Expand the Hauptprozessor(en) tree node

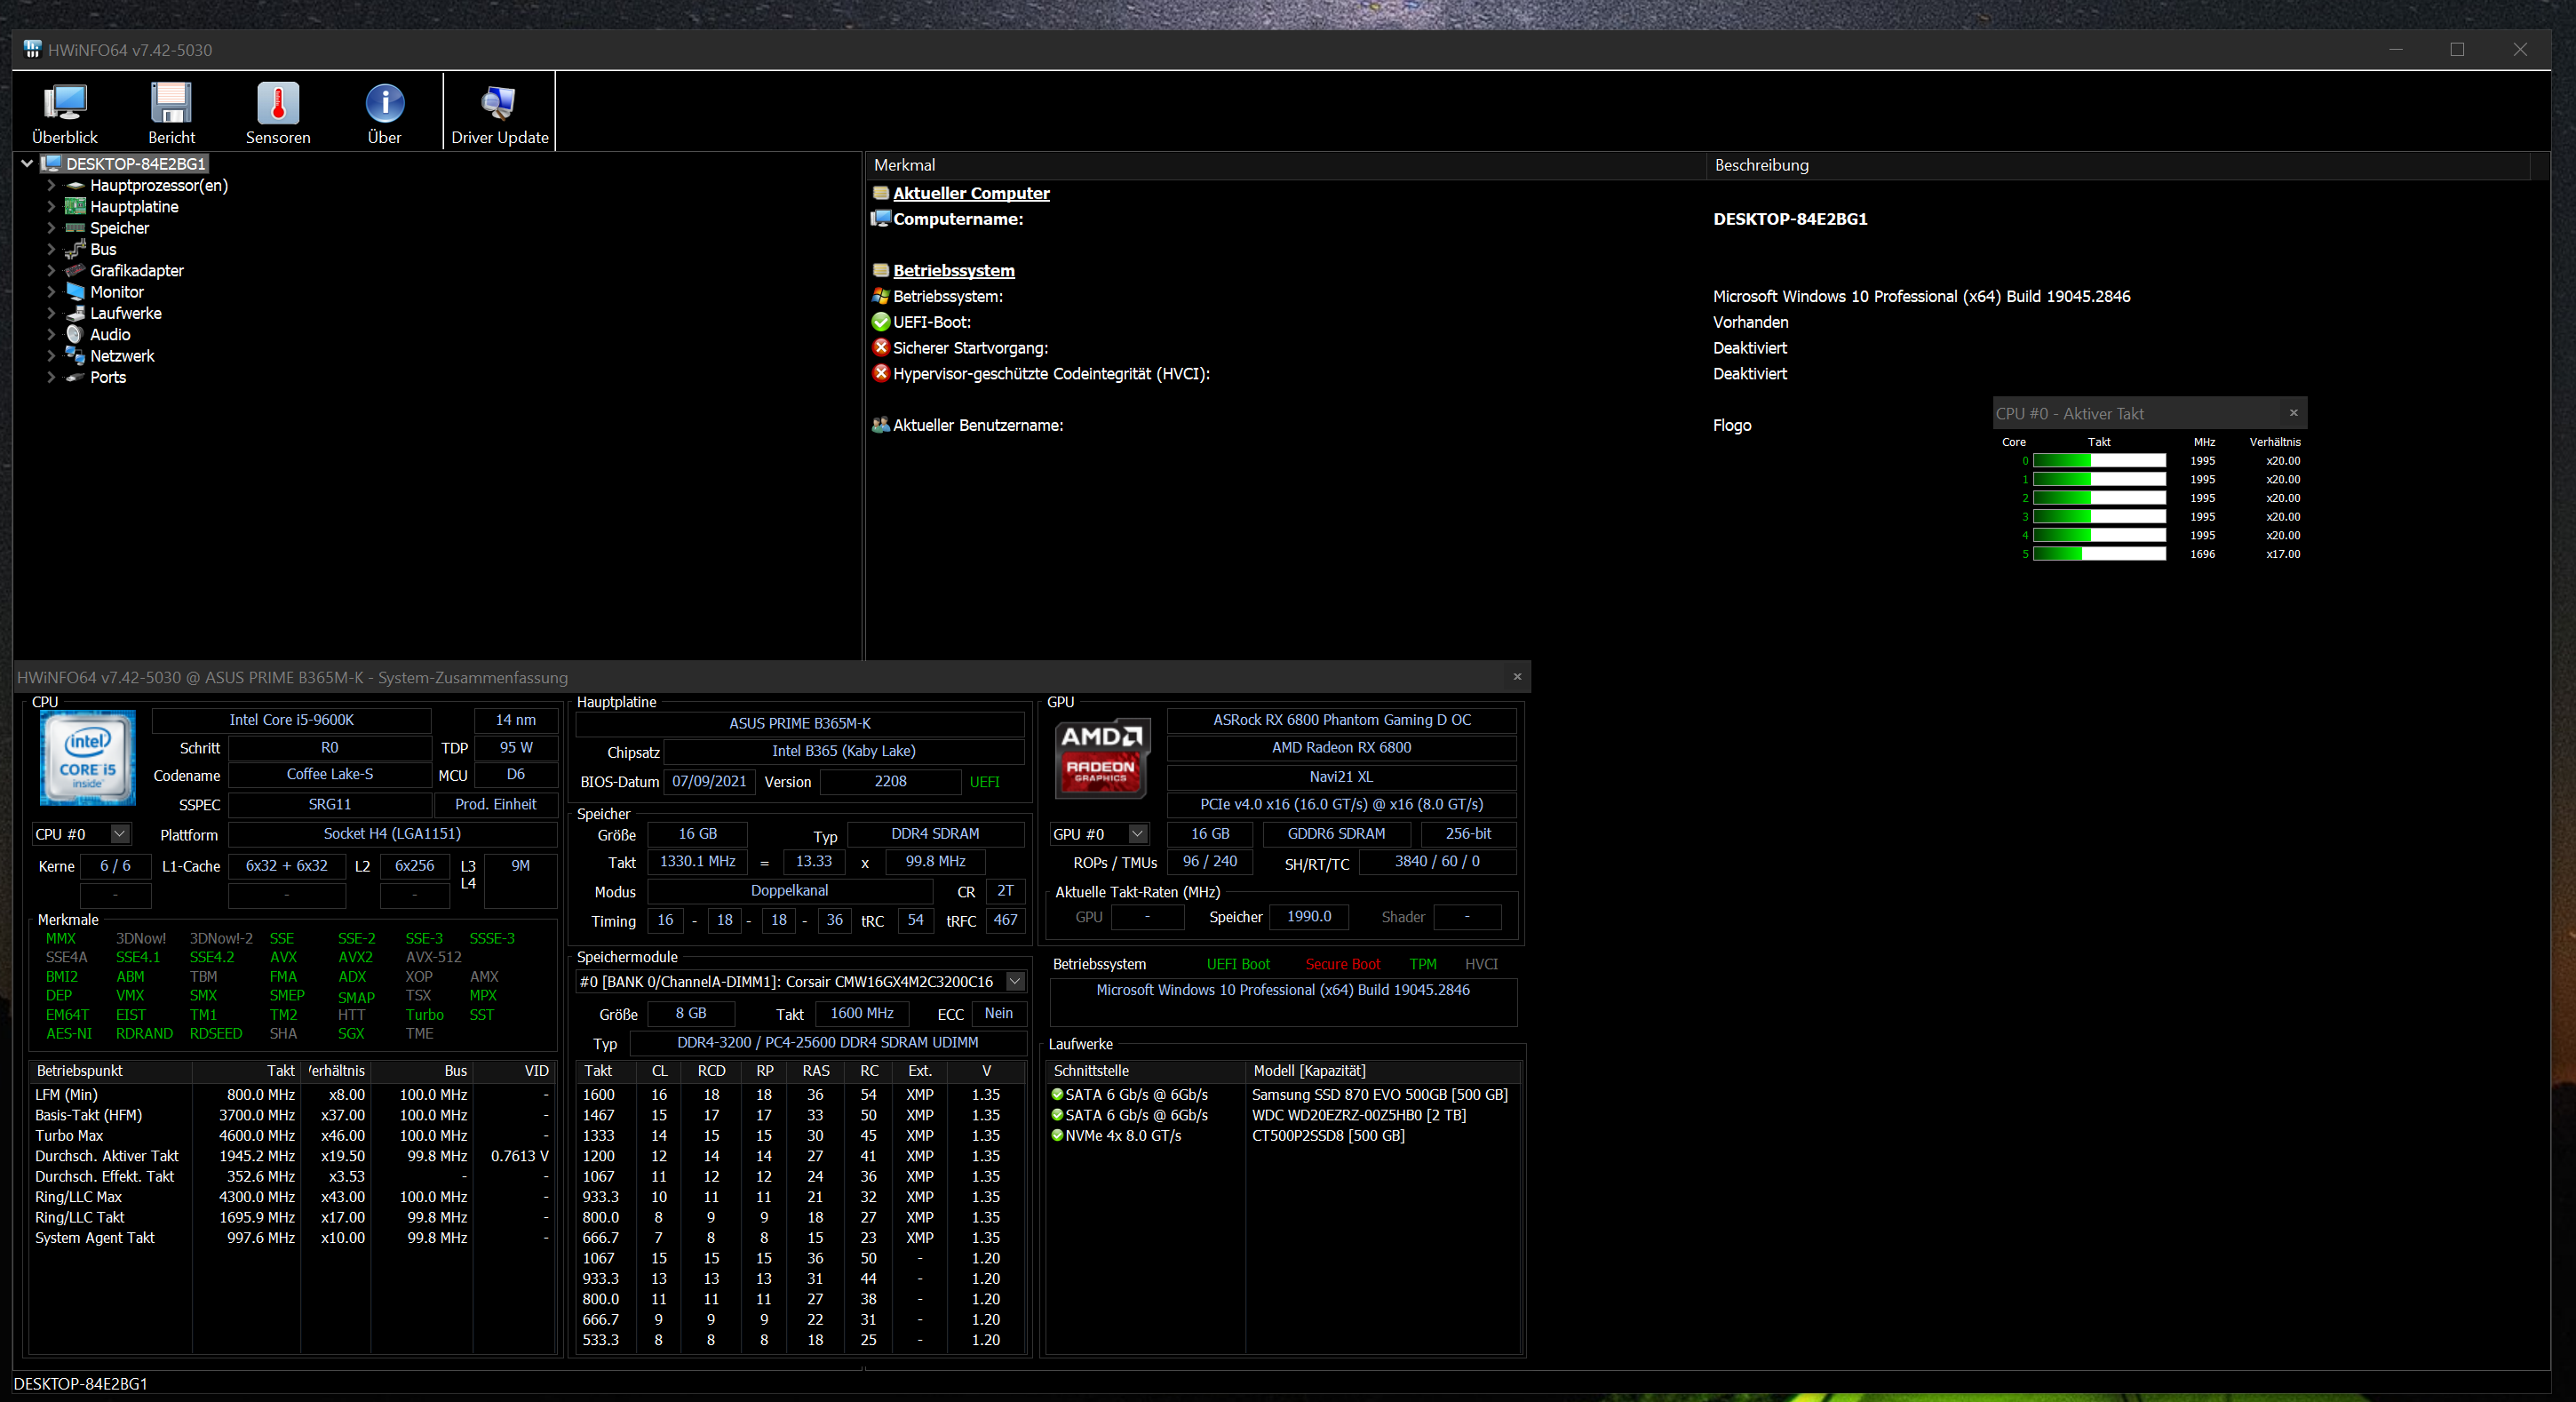click(51, 185)
